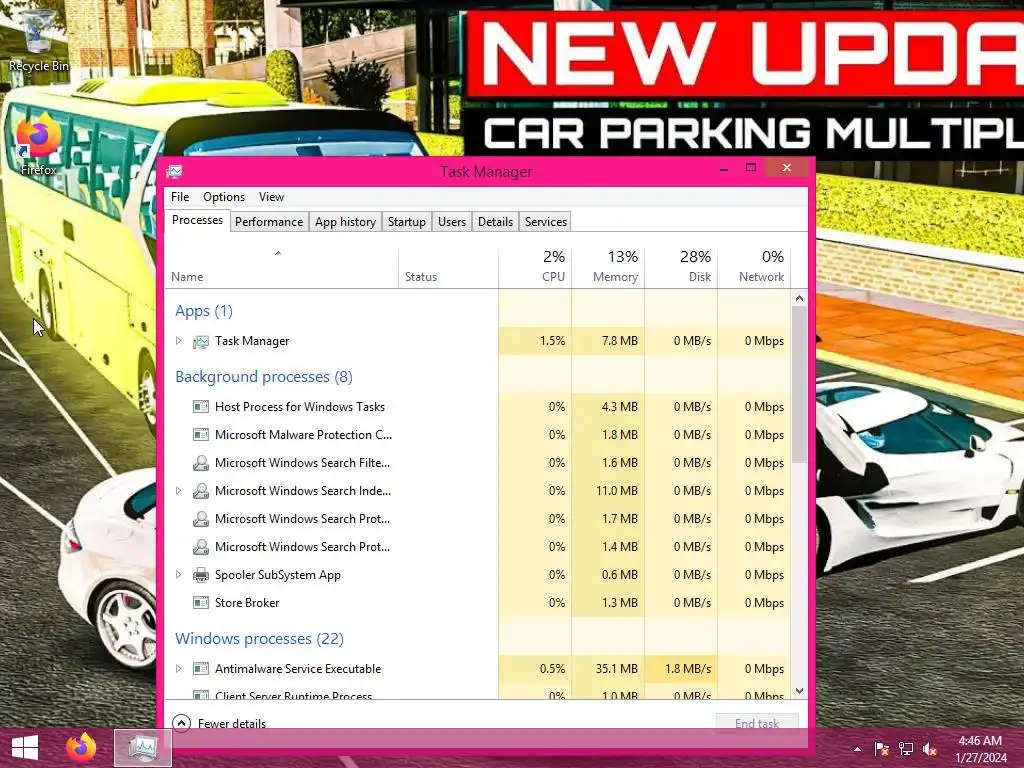Open the File menu
1024x768 pixels.
click(x=180, y=197)
